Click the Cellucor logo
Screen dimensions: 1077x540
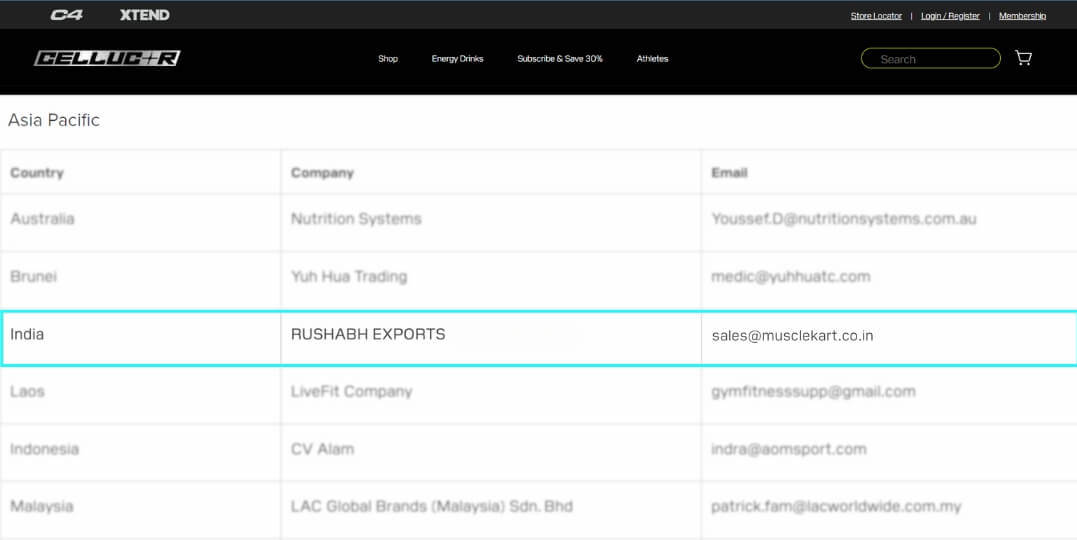(107, 58)
